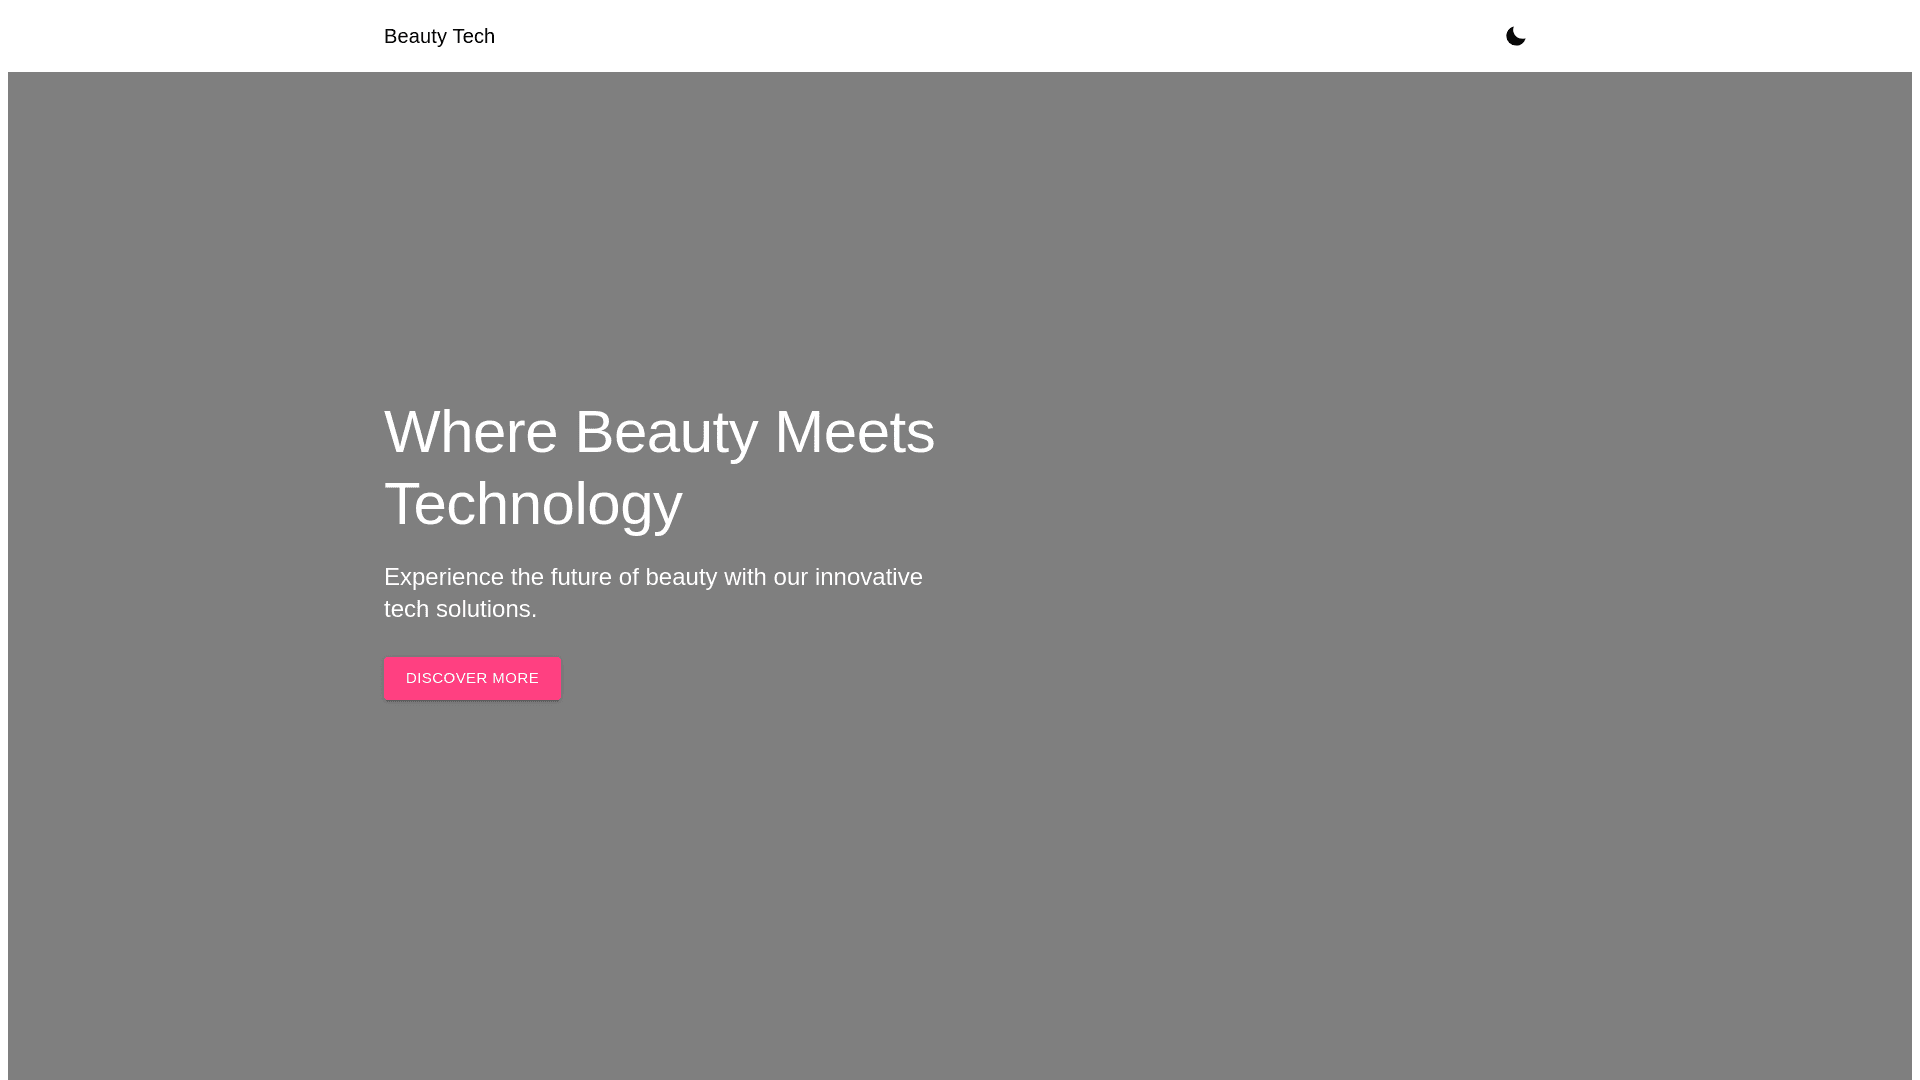Click the word 'Tech' in the navbar title

tap(473, 36)
